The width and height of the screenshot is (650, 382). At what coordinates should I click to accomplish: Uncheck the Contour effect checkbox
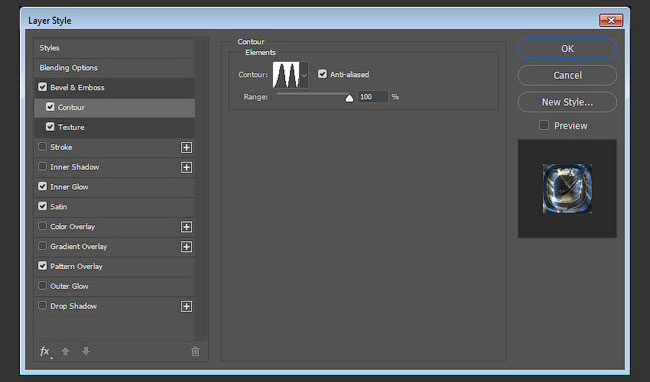[x=50, y=107]
